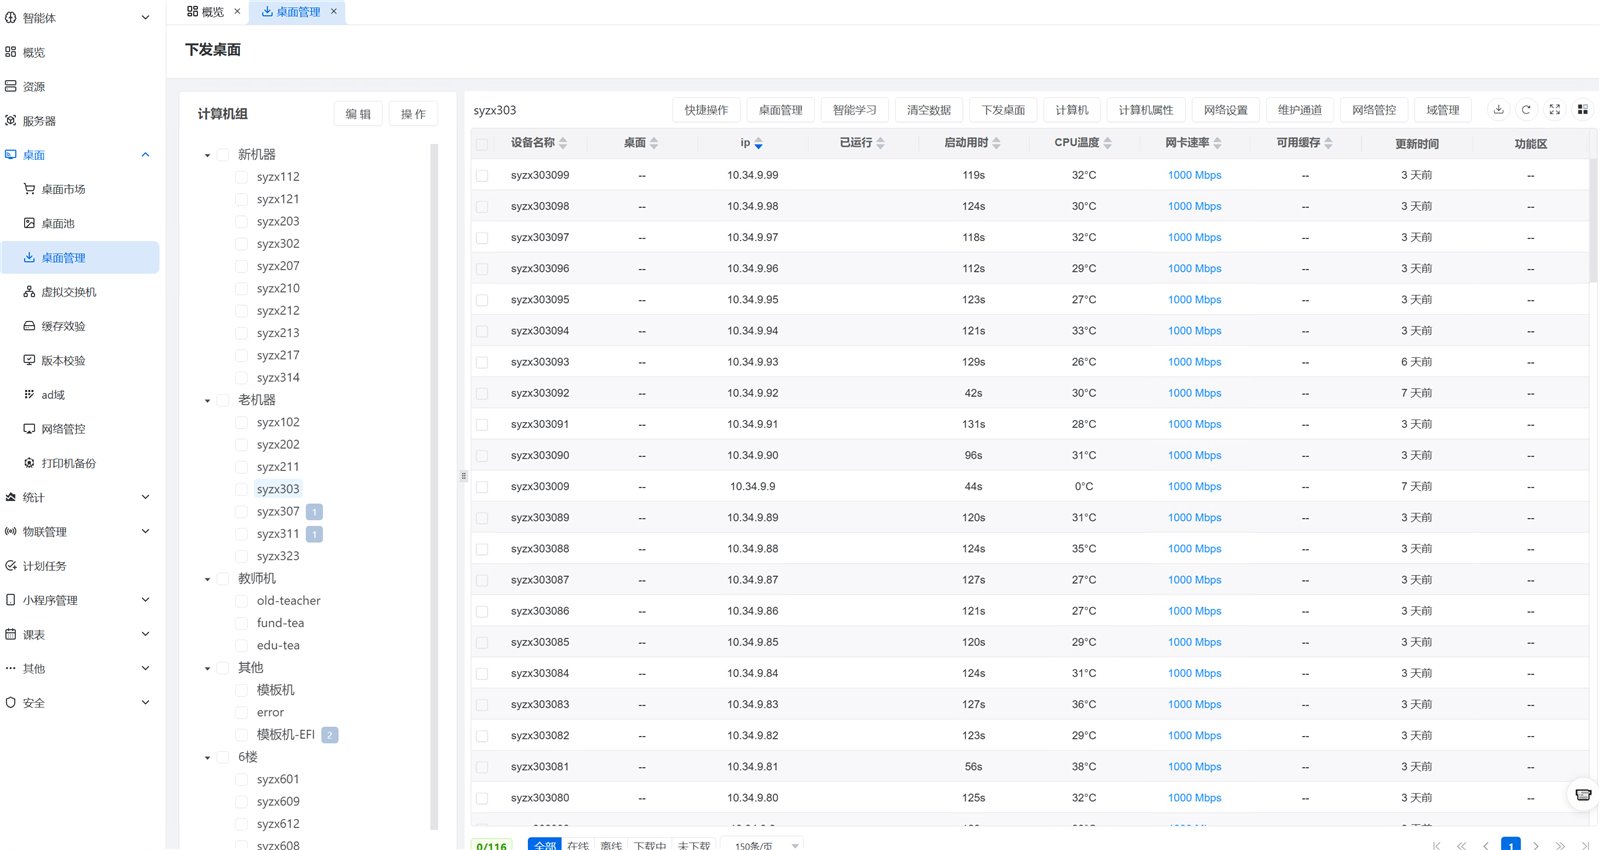
Task: Switch to grid card view icon
Action: pyautogui.click(x=1582, y=110)
